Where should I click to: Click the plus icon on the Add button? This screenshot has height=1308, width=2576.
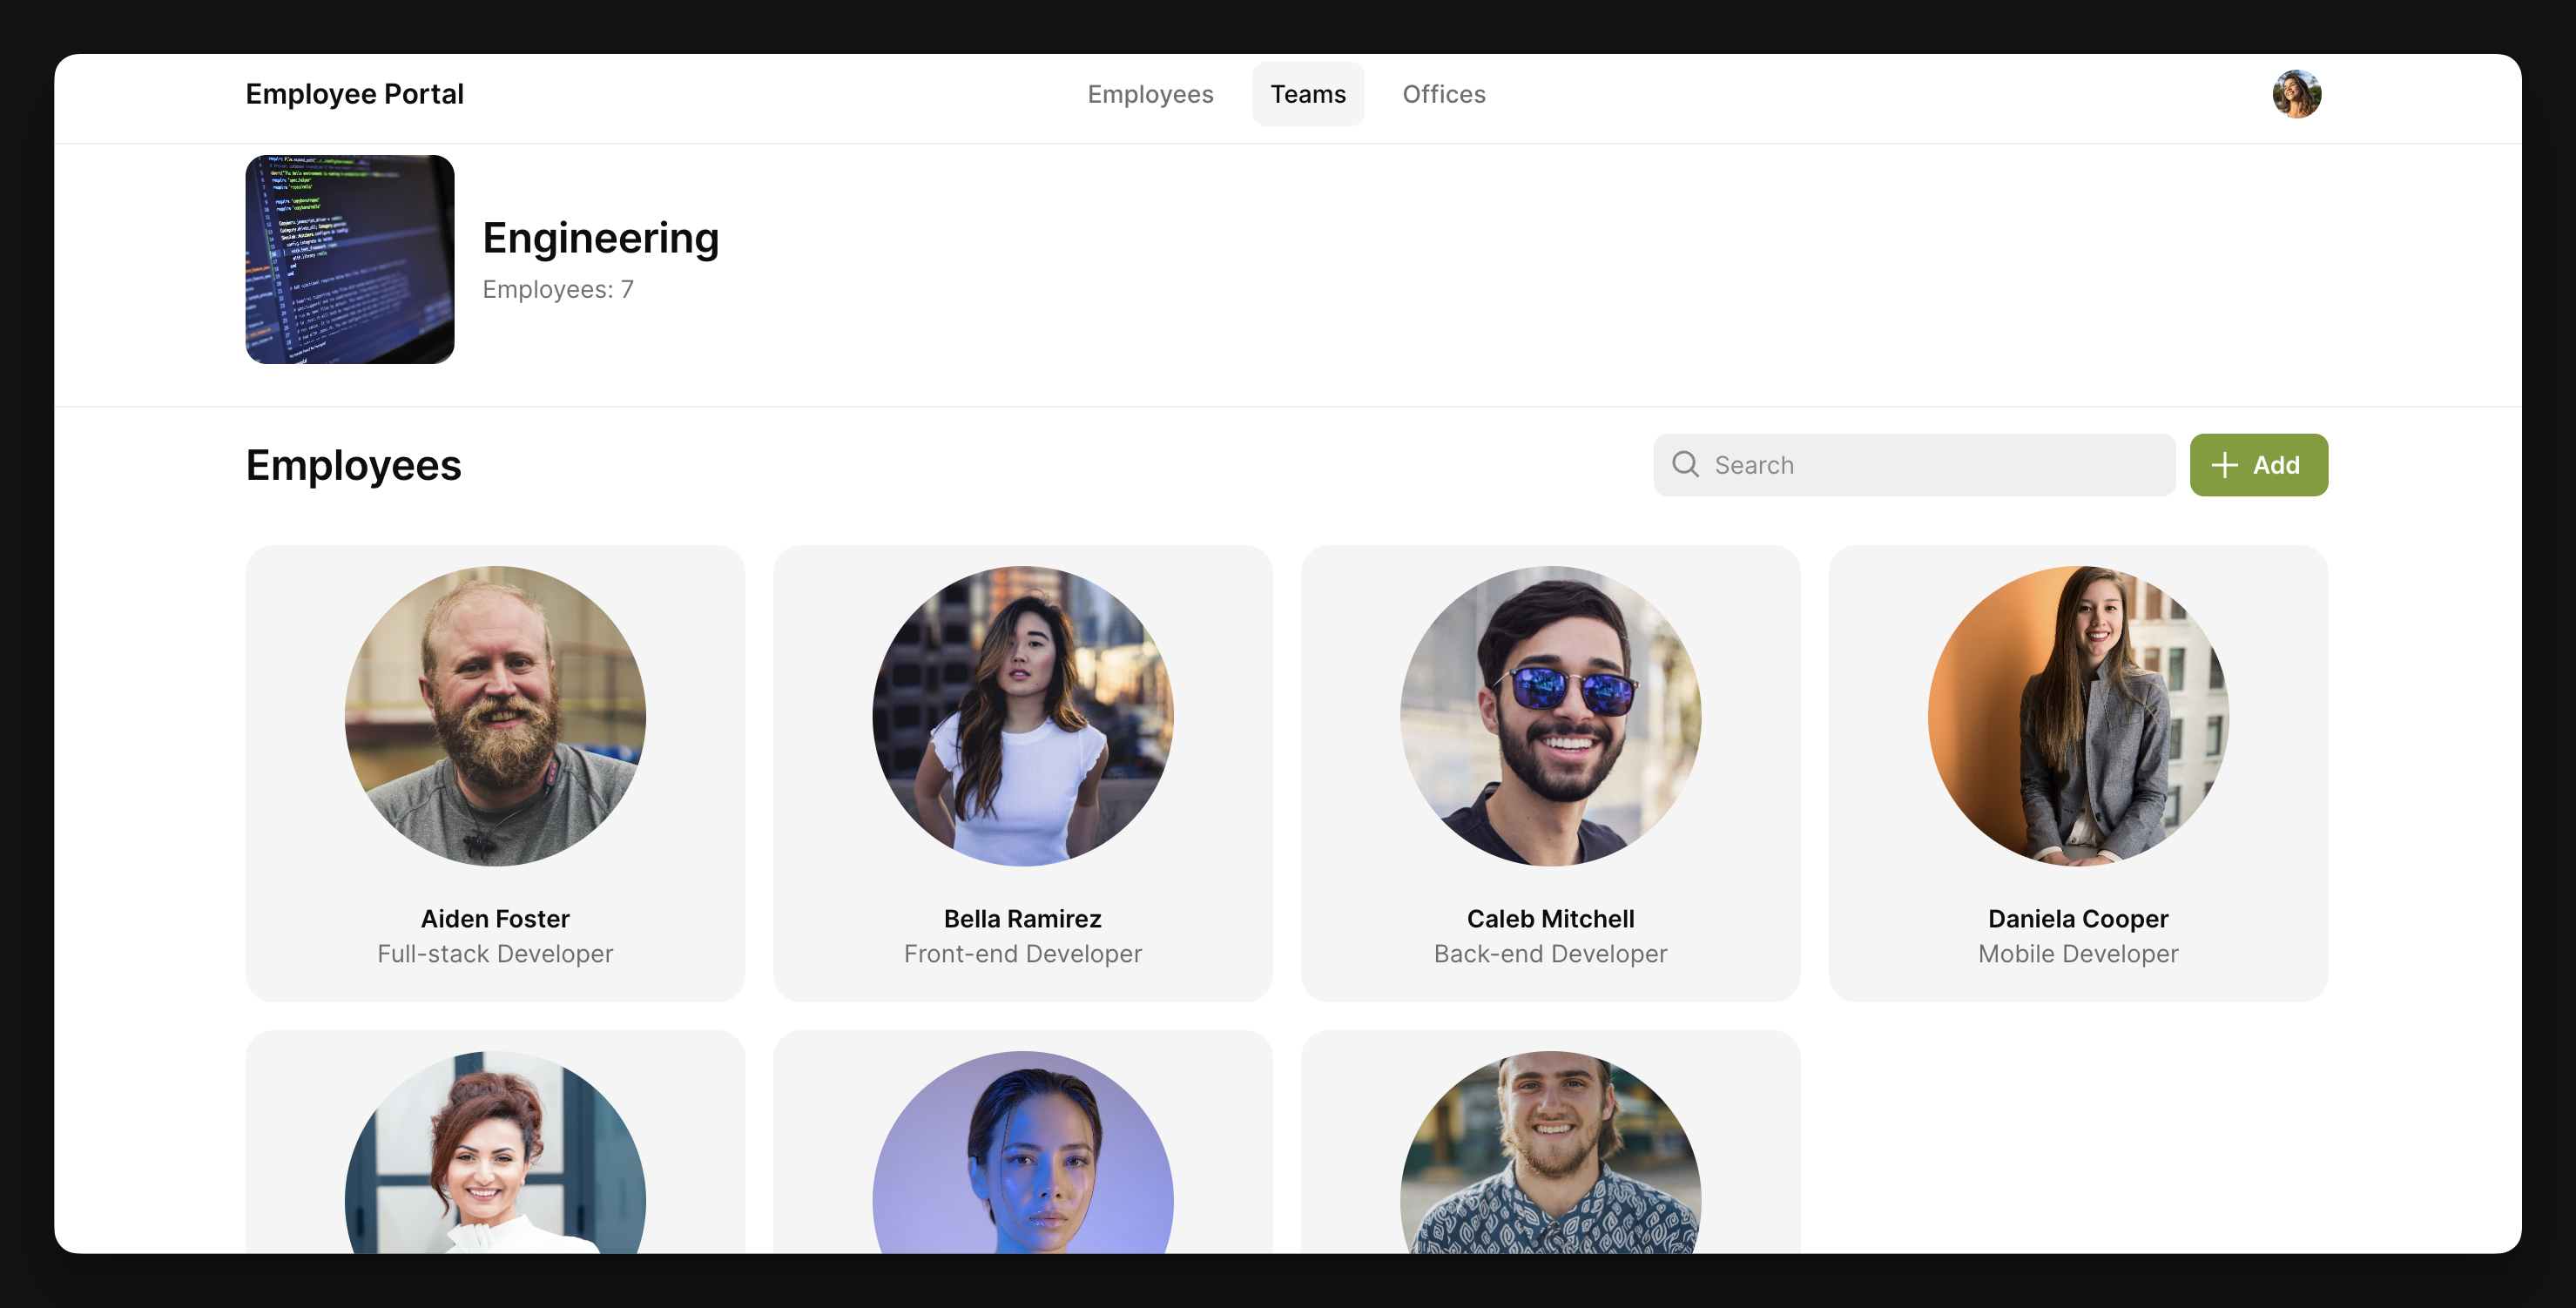click(2223, 465)
